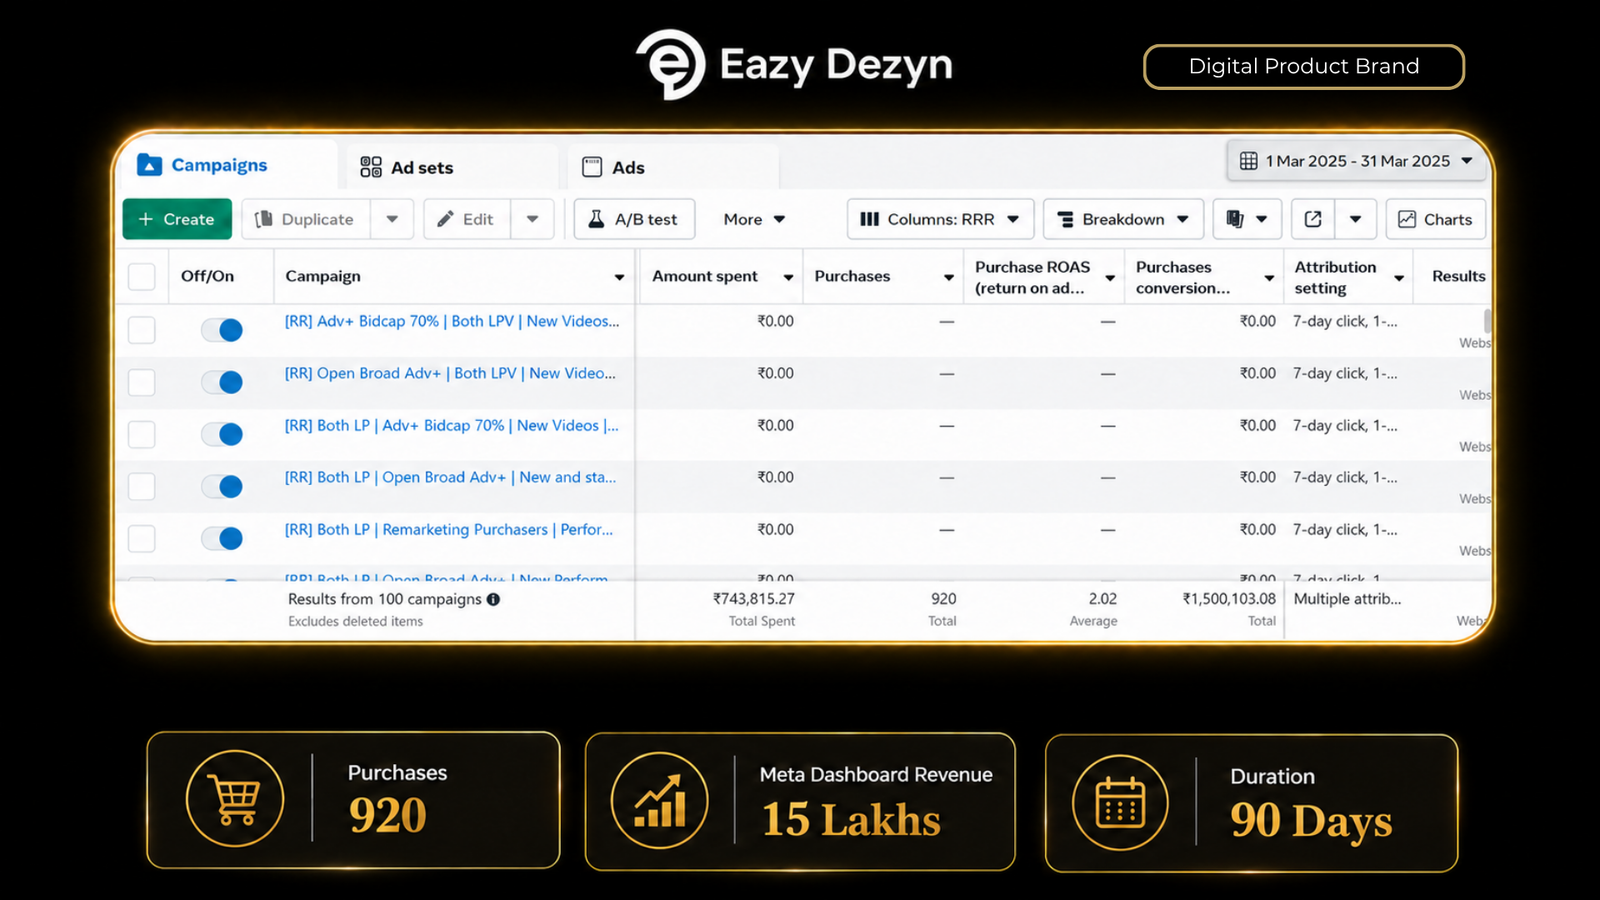Toggle off Open Broad Adv+ Both LPV campaign
This screenshot has height=900, width=1600.
pyautogui.click(x=222, y=382)
